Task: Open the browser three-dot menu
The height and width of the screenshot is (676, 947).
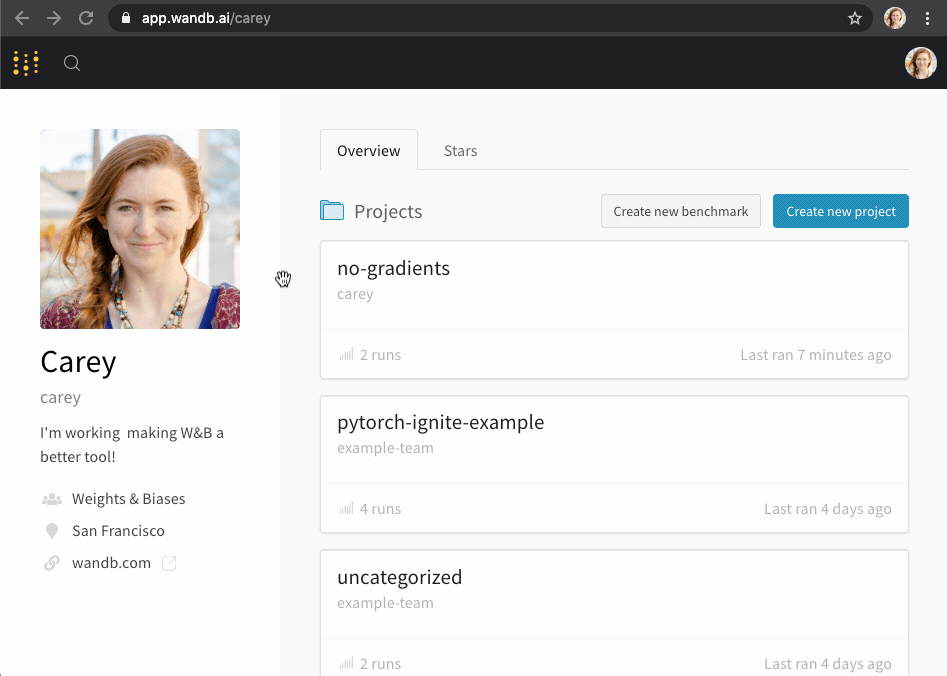Action: [x=928, y=17]
